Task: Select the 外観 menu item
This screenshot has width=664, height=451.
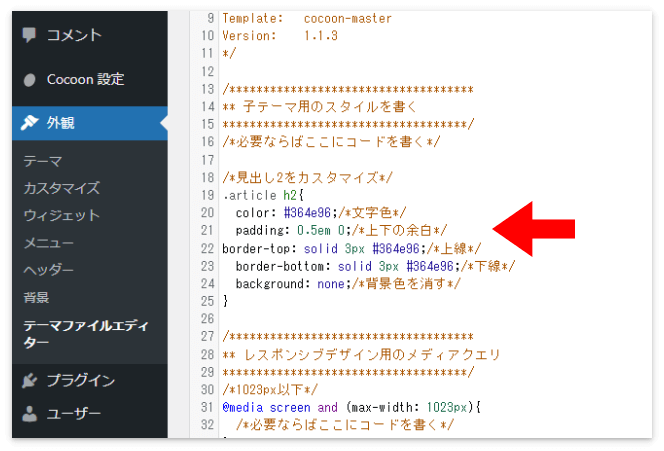Action: tap(90, 123)
